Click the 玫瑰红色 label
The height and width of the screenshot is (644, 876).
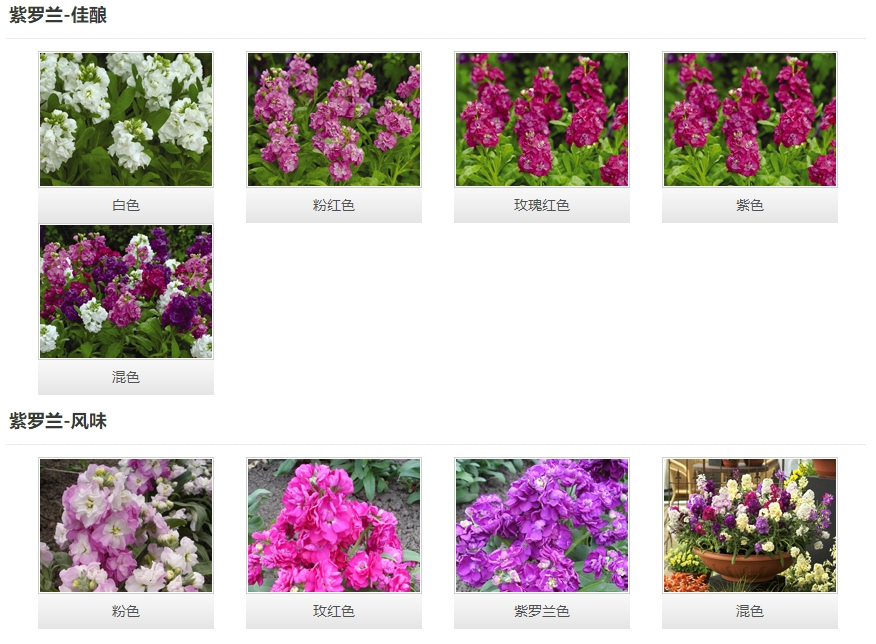(542, 205)
